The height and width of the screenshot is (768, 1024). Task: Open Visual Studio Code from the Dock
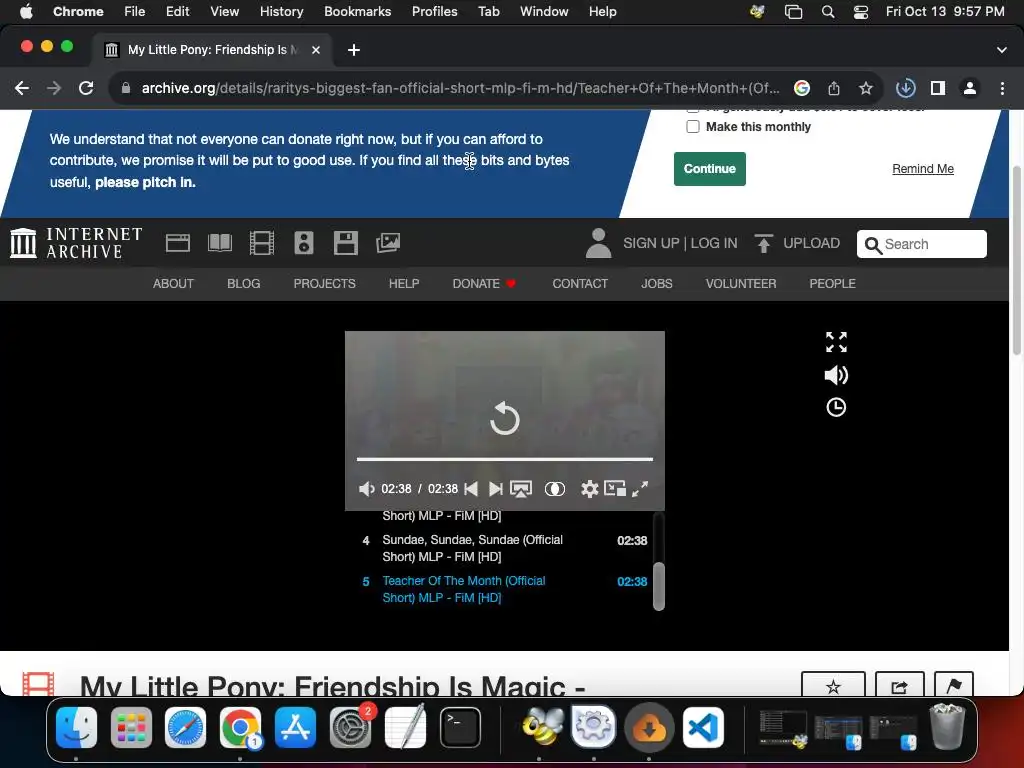point(703,727)
